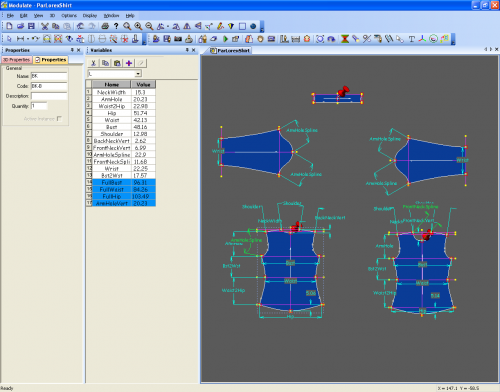Viewport: 500px width, 392px height.
Task: Click the Bst2Wst variable name
Action: (x=112, y=175)
